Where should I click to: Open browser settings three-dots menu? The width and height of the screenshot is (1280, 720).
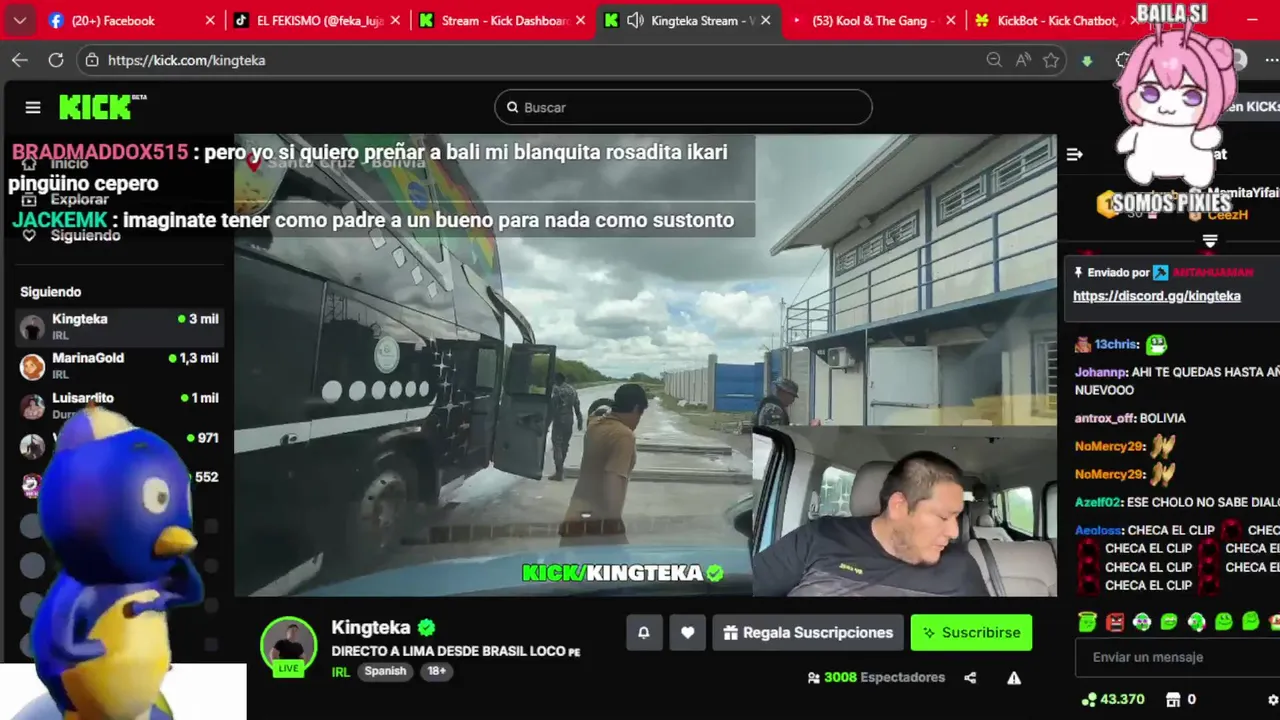[x=1271, y=60]
